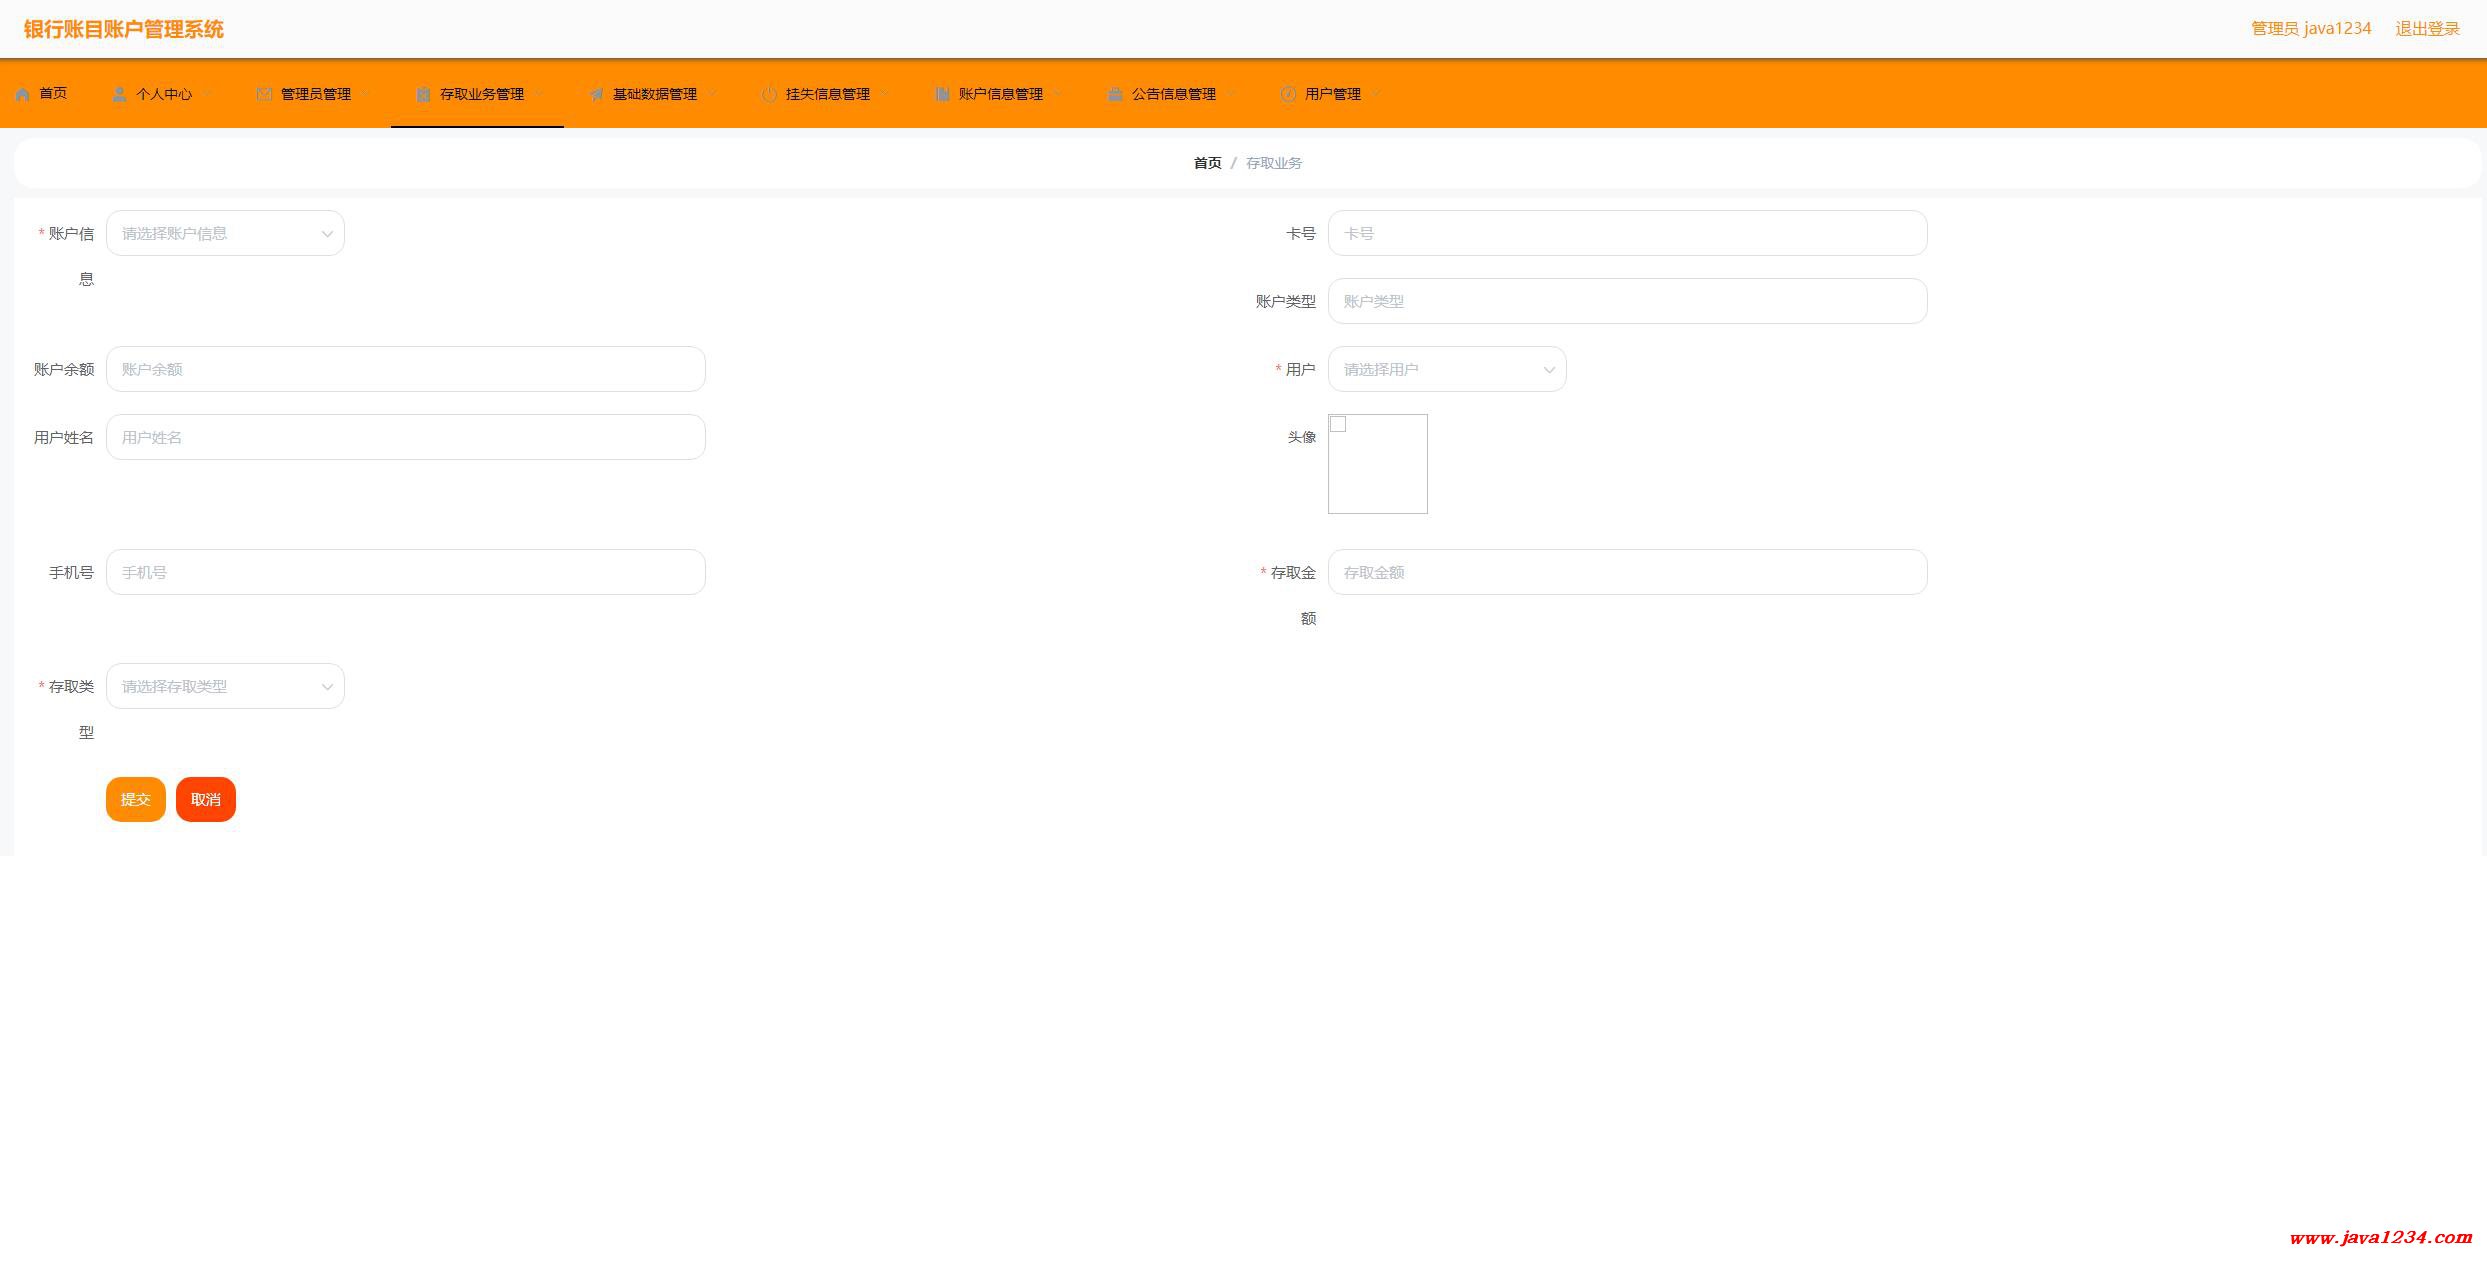
Task: Click the paper plane icon for 基础数据管理
Action: pyautogui.click(x=596, y=94)
